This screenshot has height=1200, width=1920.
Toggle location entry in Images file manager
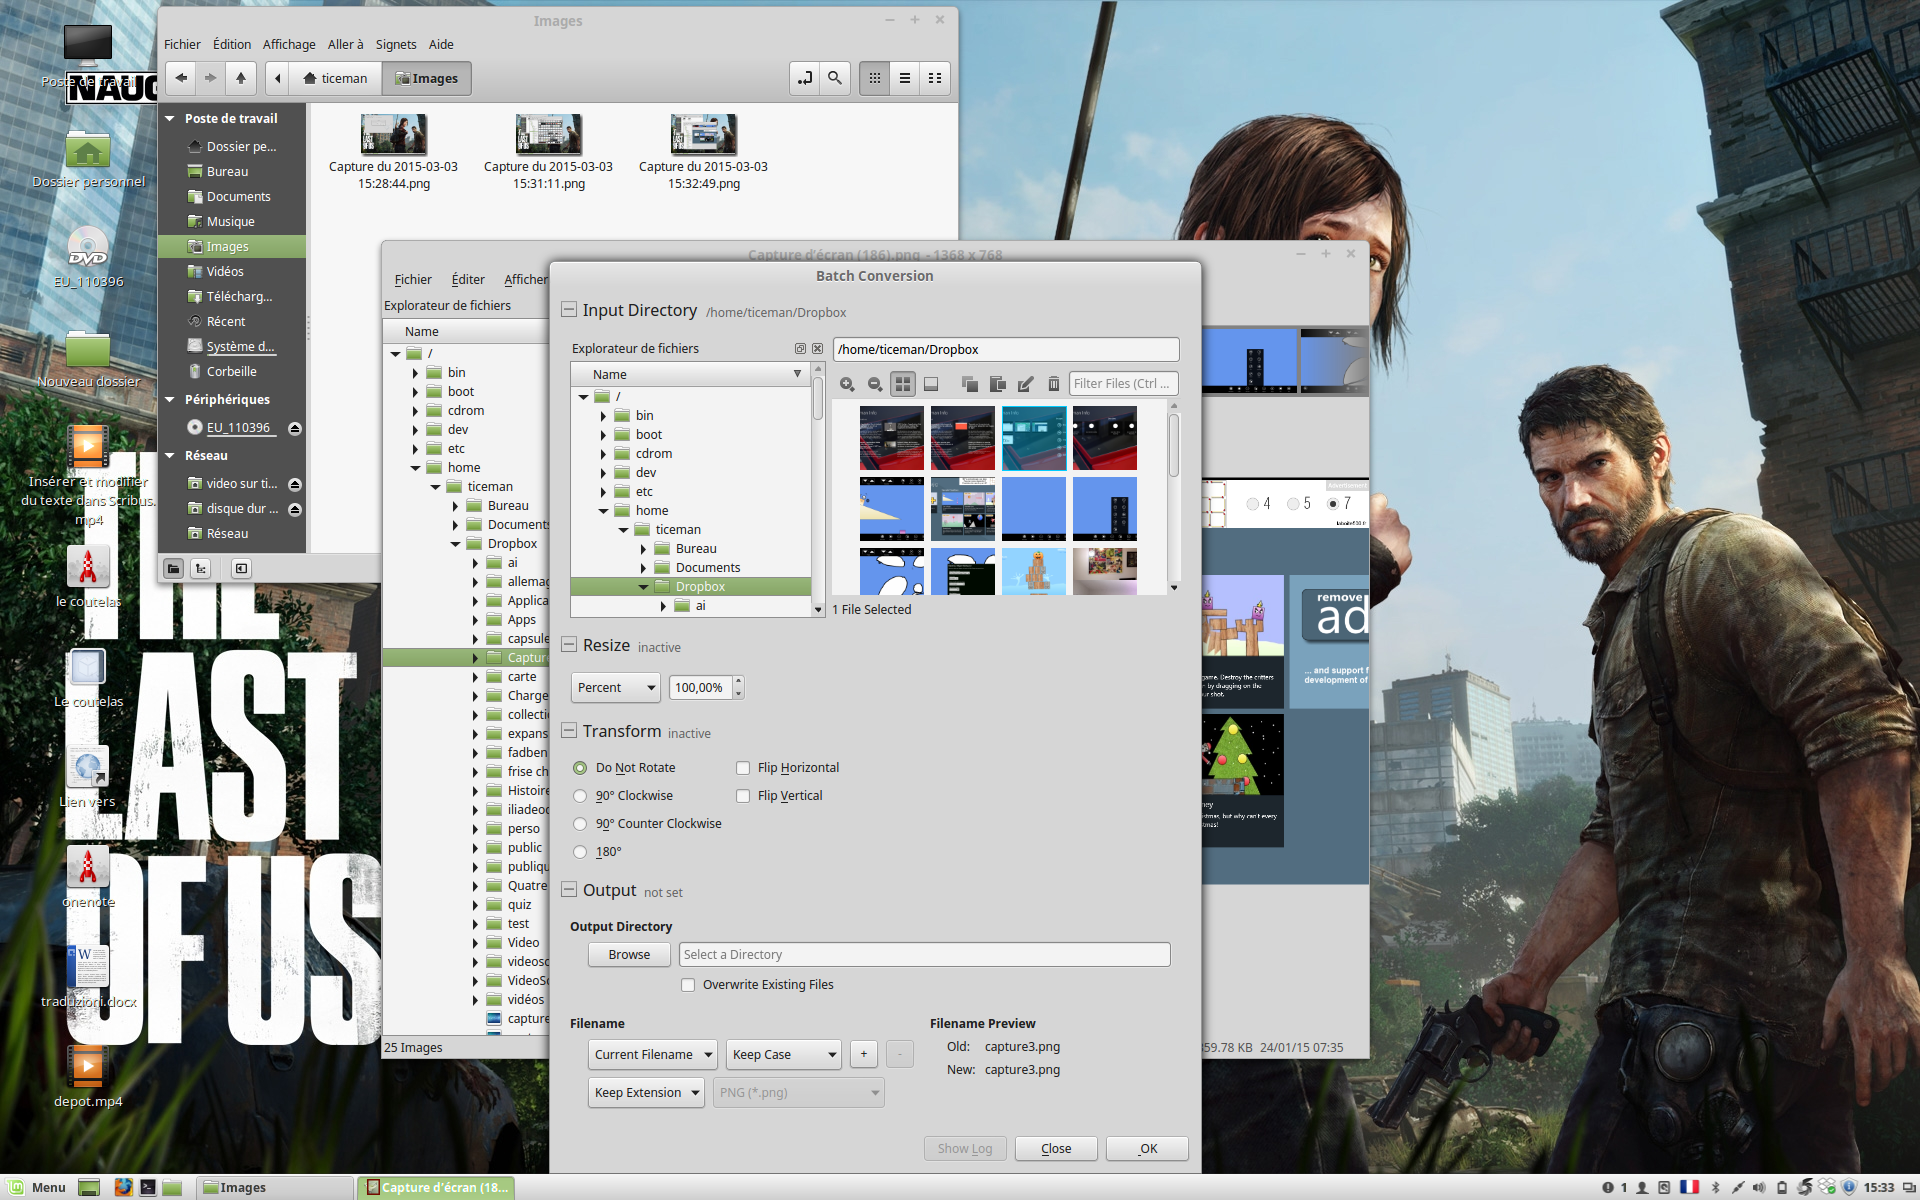click(x=806, y=78)
